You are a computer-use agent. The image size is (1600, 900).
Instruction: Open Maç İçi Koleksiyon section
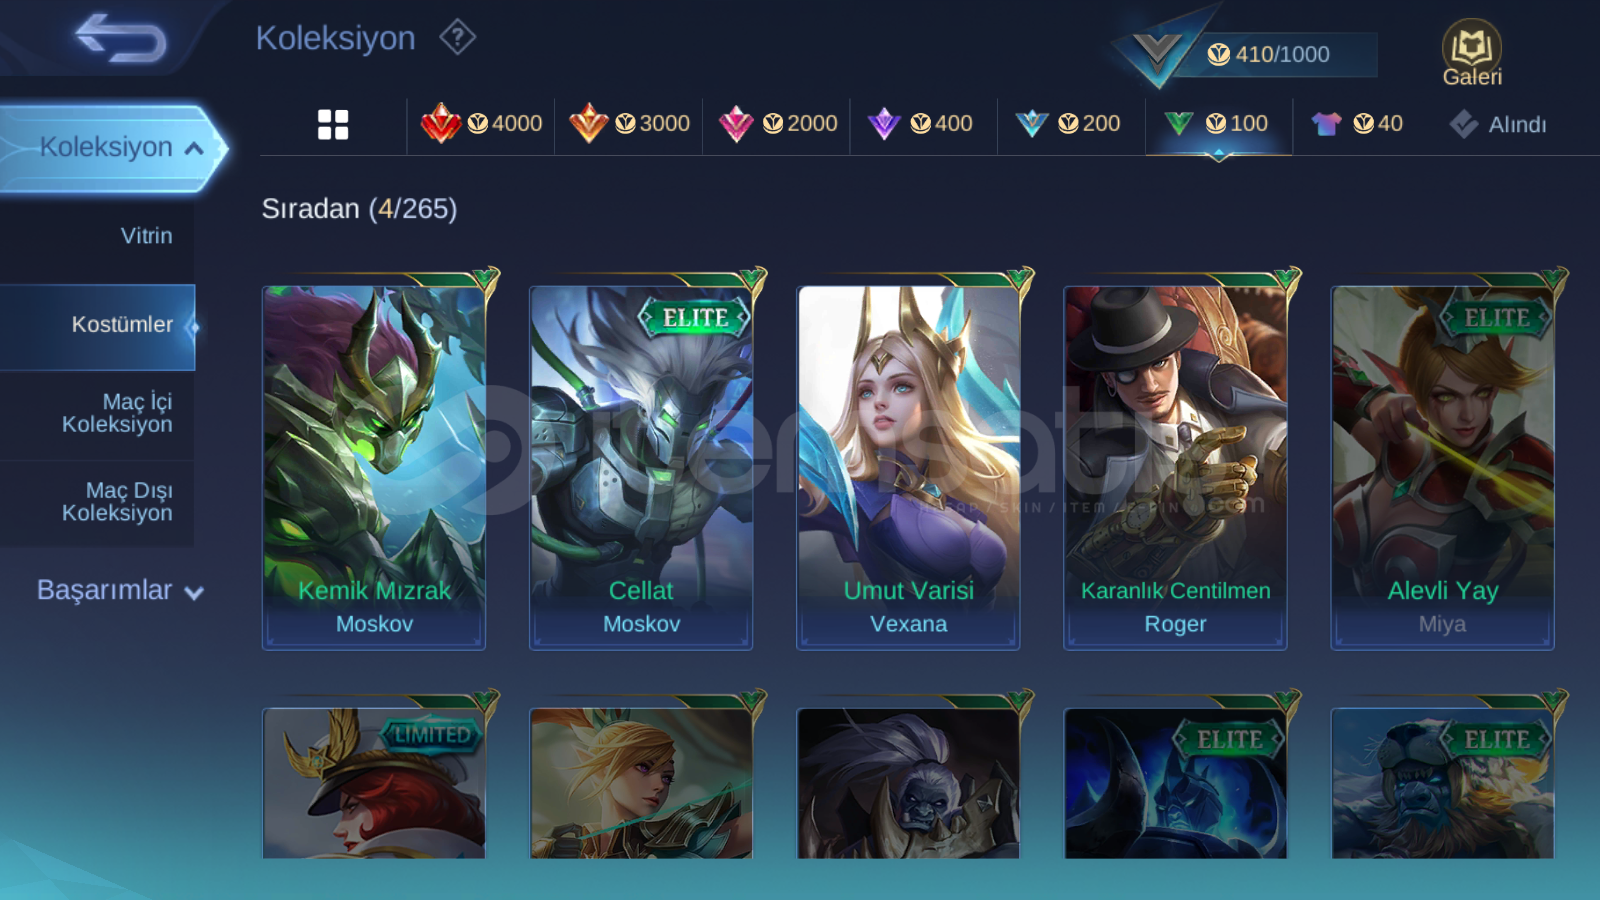tap(97, 413)
